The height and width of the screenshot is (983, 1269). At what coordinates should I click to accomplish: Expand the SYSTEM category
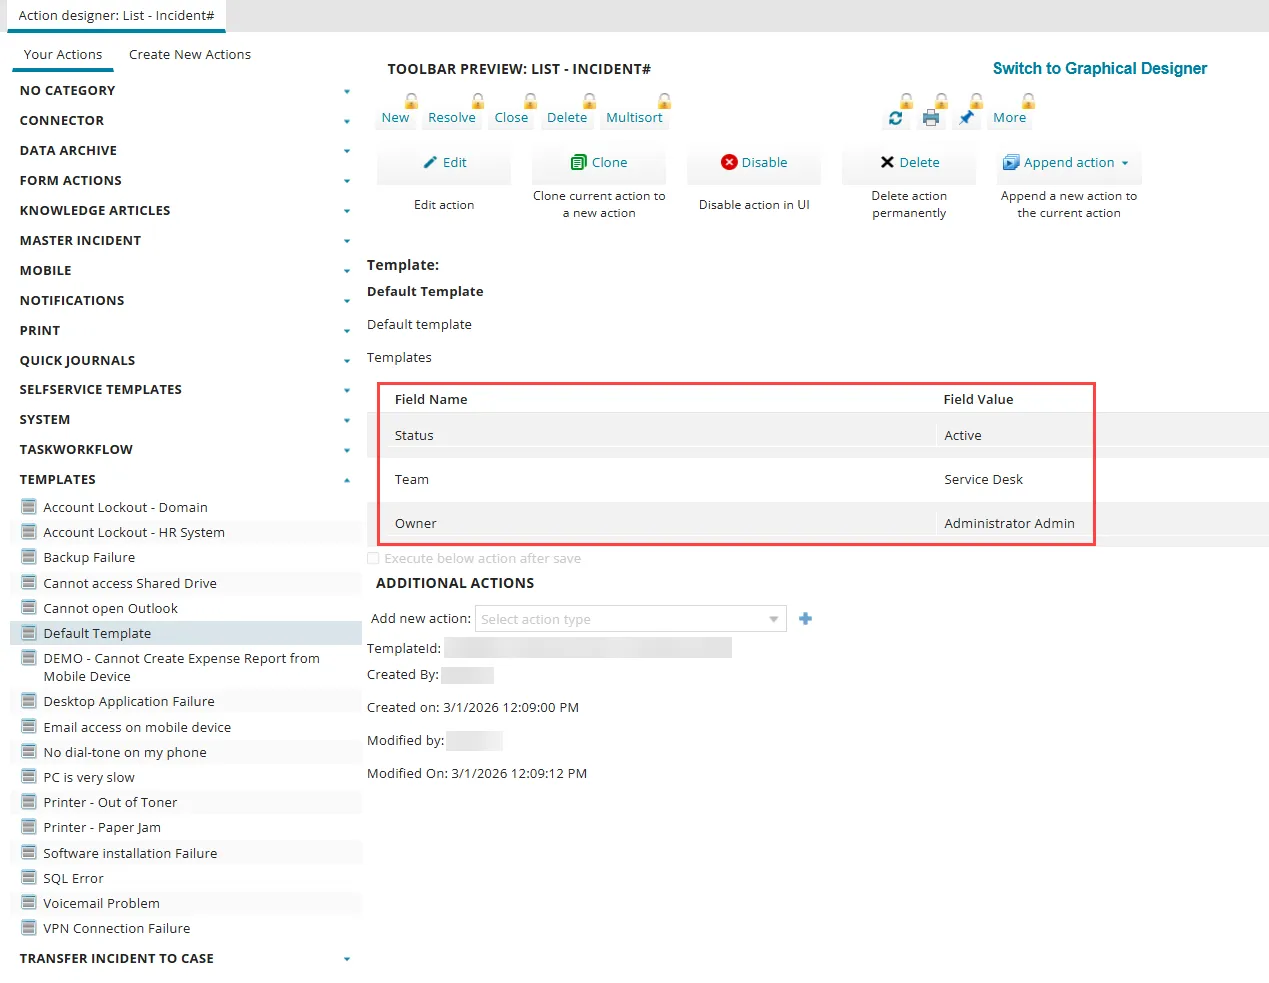(x=347, y=421)
